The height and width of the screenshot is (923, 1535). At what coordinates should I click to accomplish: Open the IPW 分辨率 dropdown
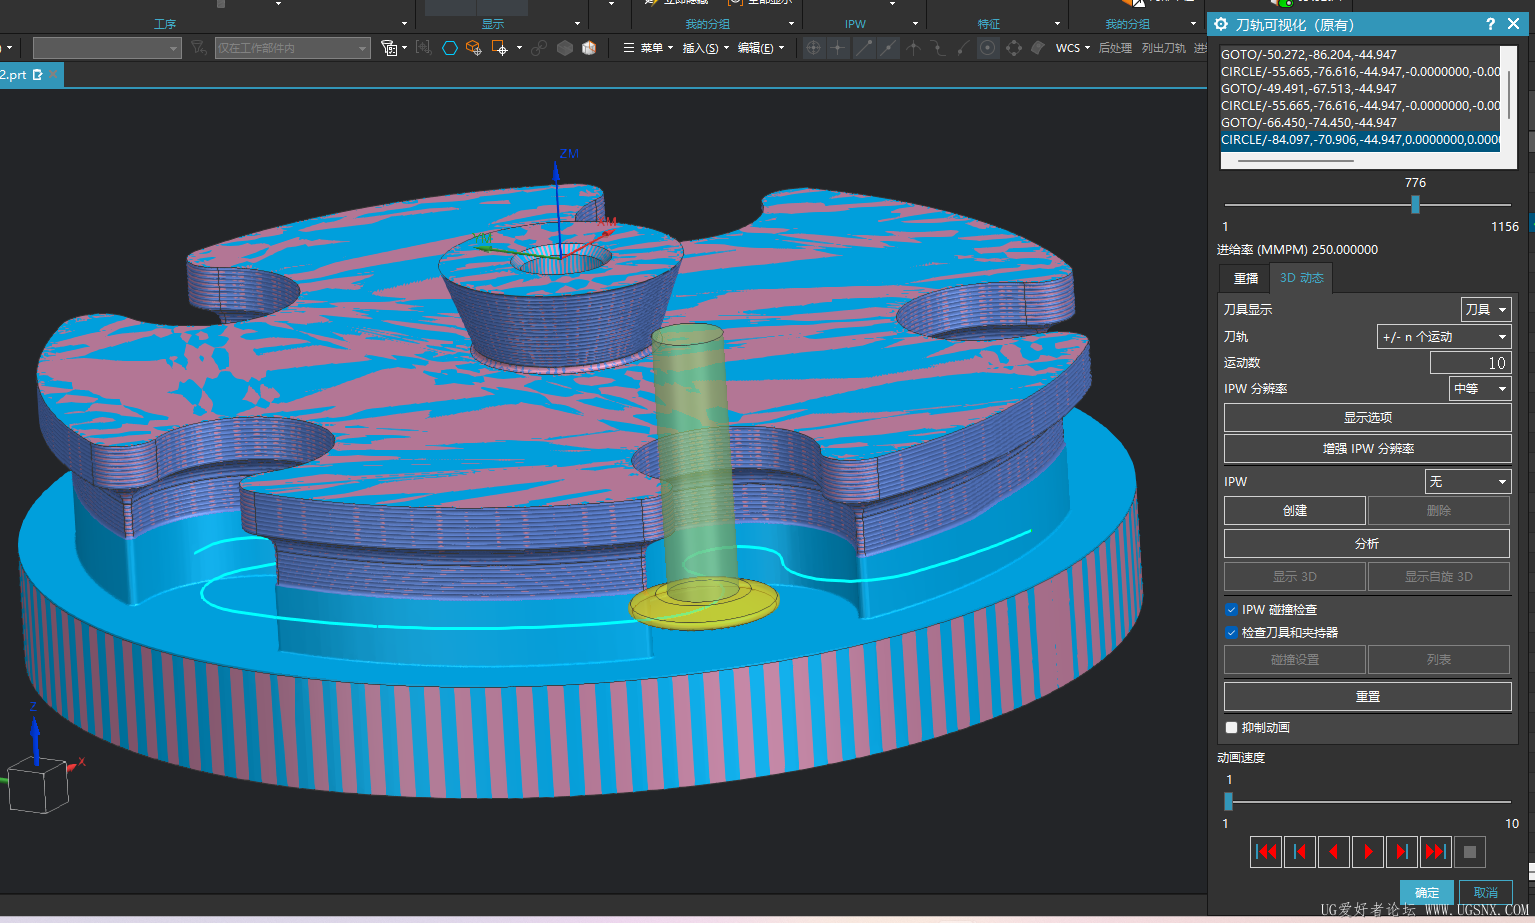(1480, 389)
